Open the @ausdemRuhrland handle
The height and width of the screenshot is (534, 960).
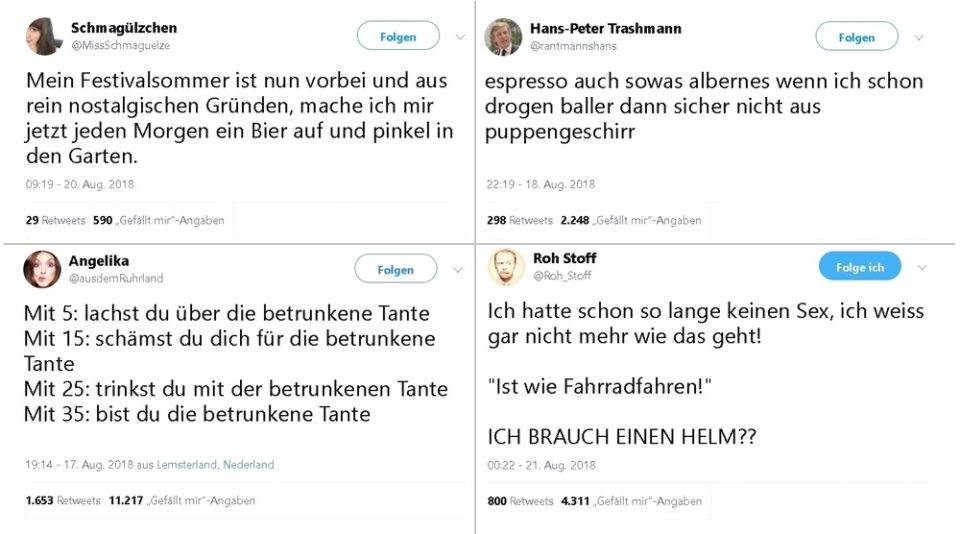(x=116, y=278)
